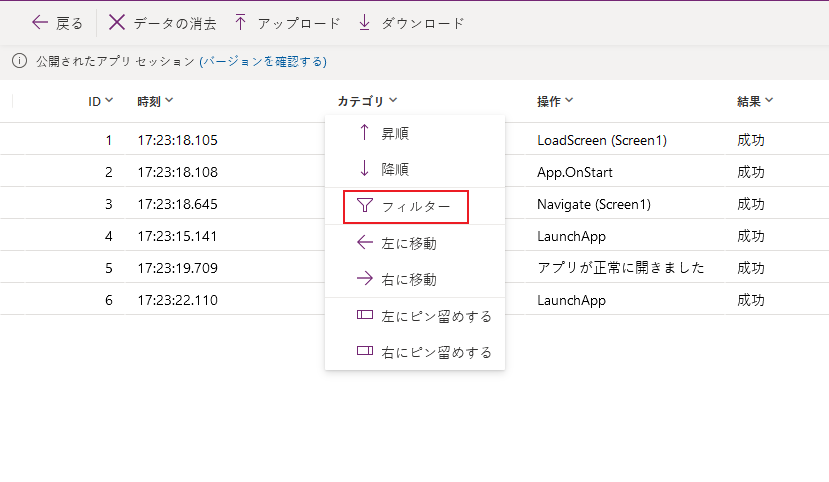Image resolution: width=829 pixels, height=482 pixels.
Task: Click the left arrow icon beside 左に移動
Action: pos(365,243)
